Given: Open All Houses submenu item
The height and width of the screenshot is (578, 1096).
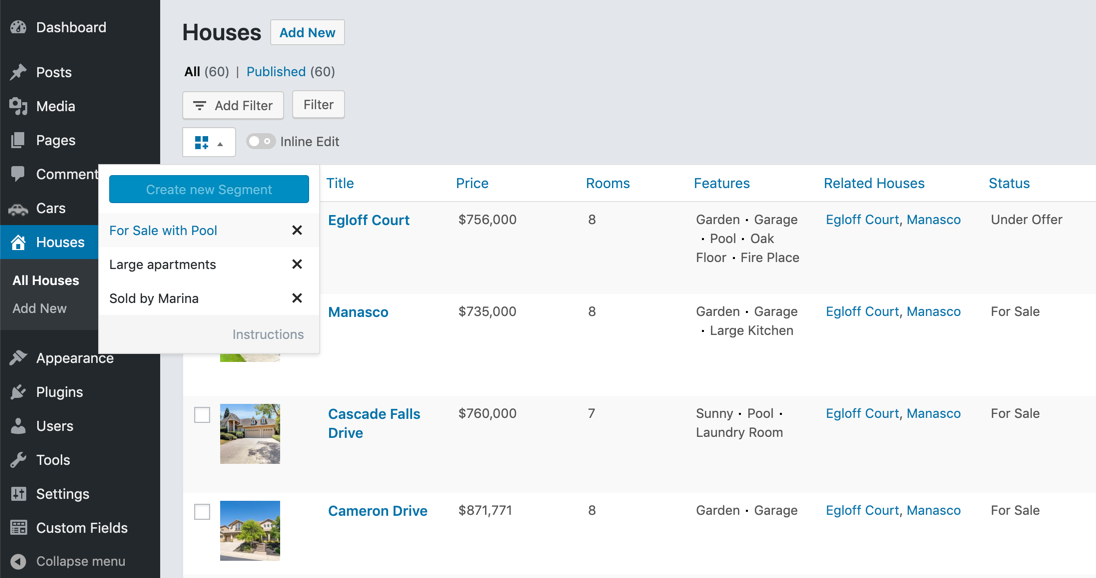Looking at the screenshot, I should click(x=45, y=280).
